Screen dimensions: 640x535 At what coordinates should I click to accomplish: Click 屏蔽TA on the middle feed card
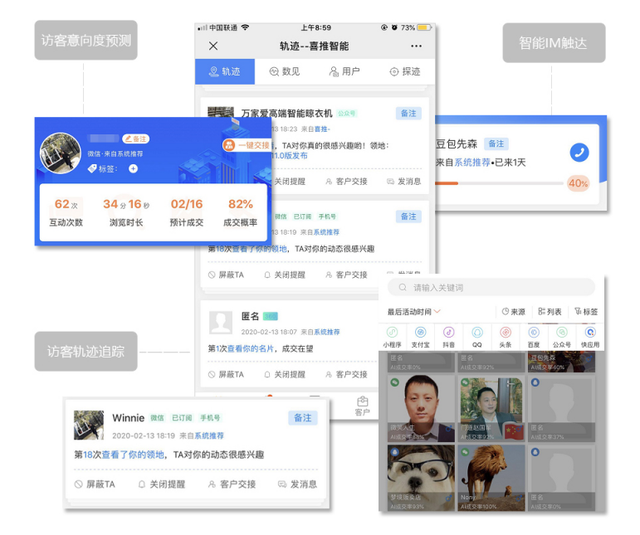(x=226, y=275)
